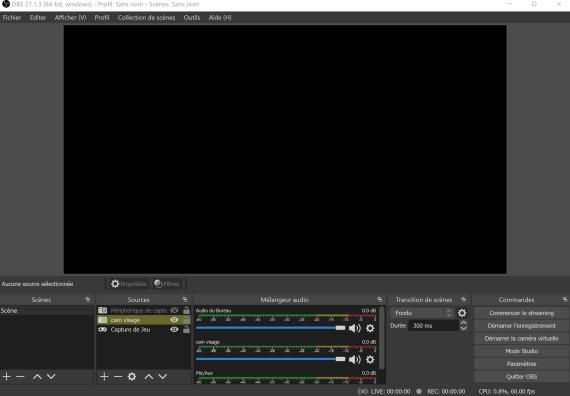The height and width of the screenshot is (396, 570).
Task: Open the Editer menu
Action: click(38, 17)
